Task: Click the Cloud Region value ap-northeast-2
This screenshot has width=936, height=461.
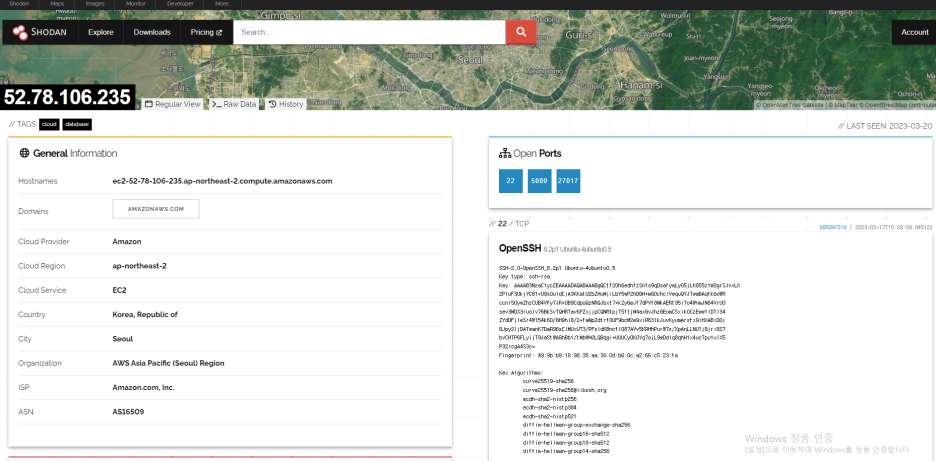Action: 139,266
